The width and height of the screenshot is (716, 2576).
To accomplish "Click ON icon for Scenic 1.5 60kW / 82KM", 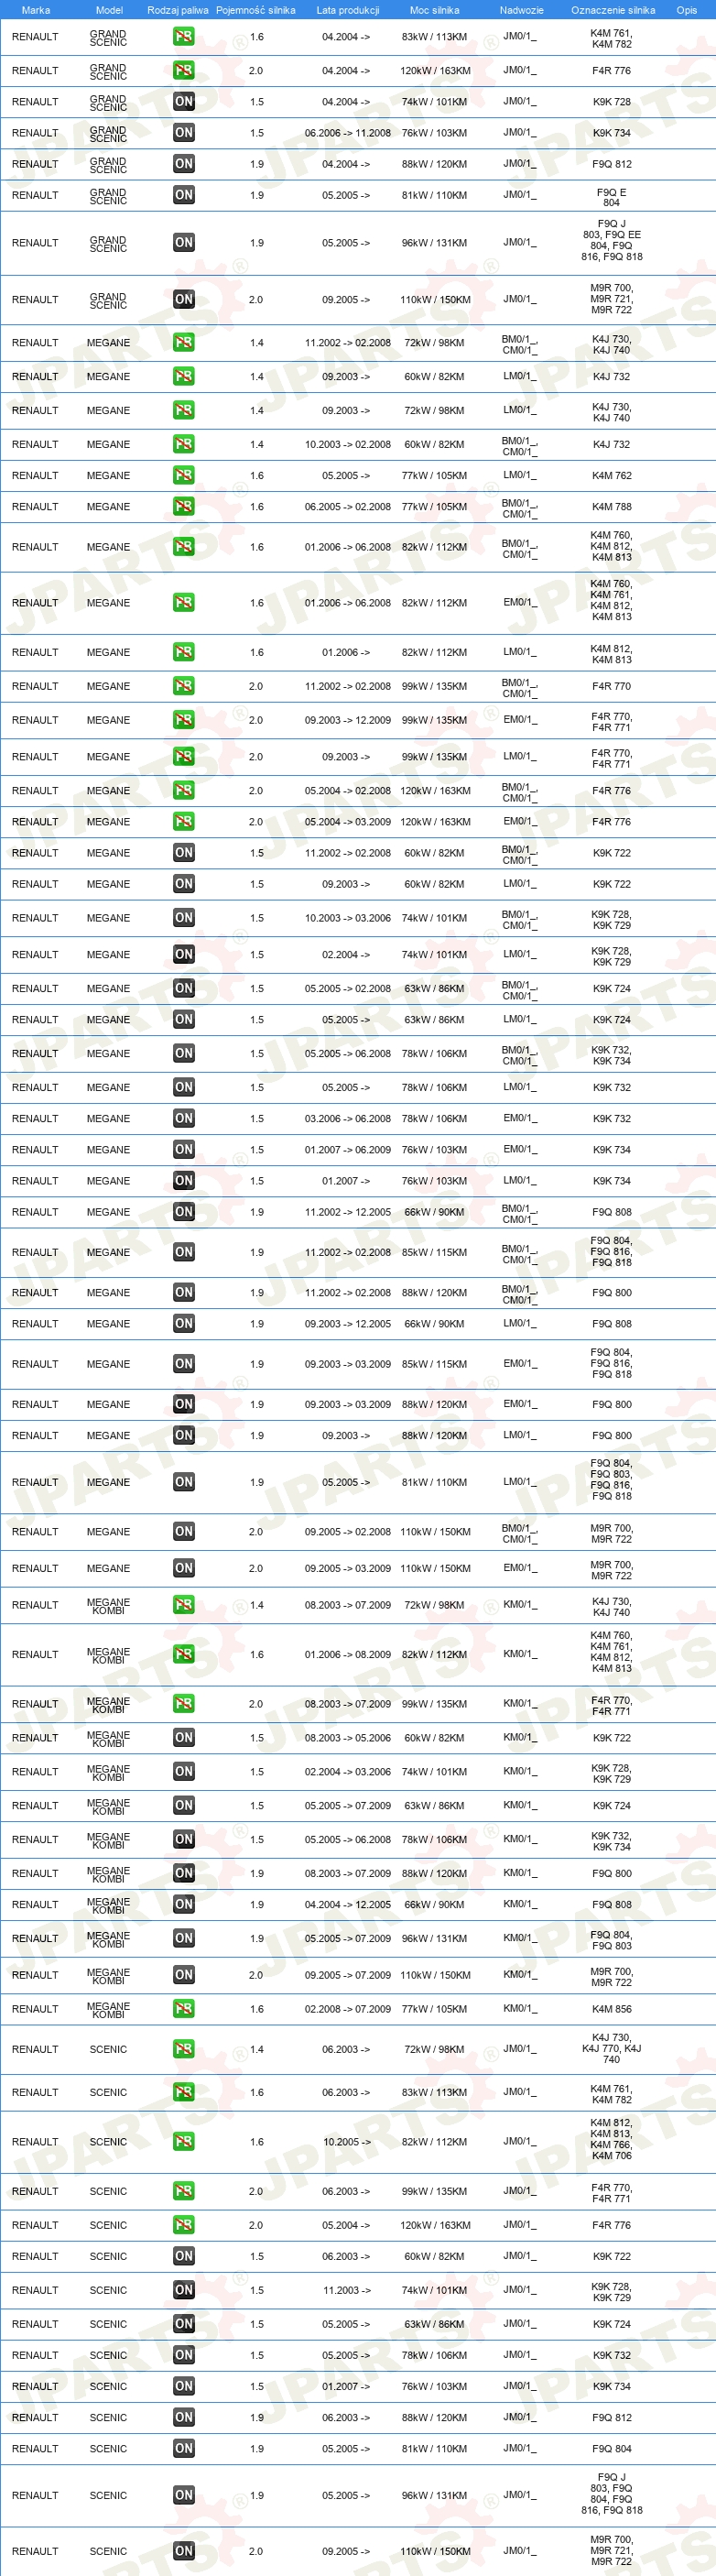I will click(184, 2256).
